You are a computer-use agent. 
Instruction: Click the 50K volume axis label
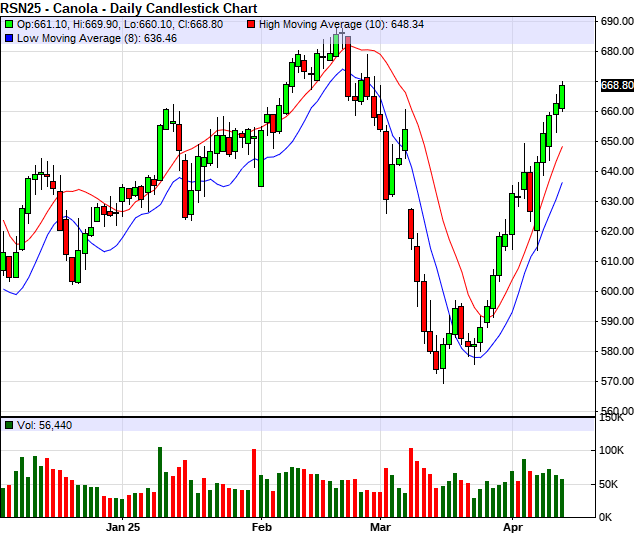point(613,484)
